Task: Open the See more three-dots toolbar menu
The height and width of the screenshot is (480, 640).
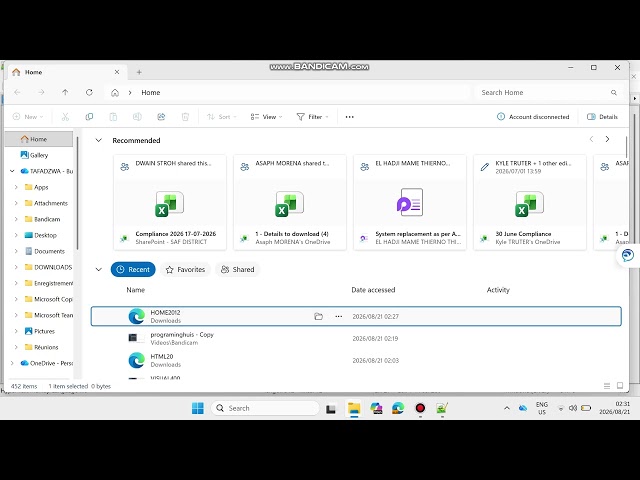Action: 350,117
